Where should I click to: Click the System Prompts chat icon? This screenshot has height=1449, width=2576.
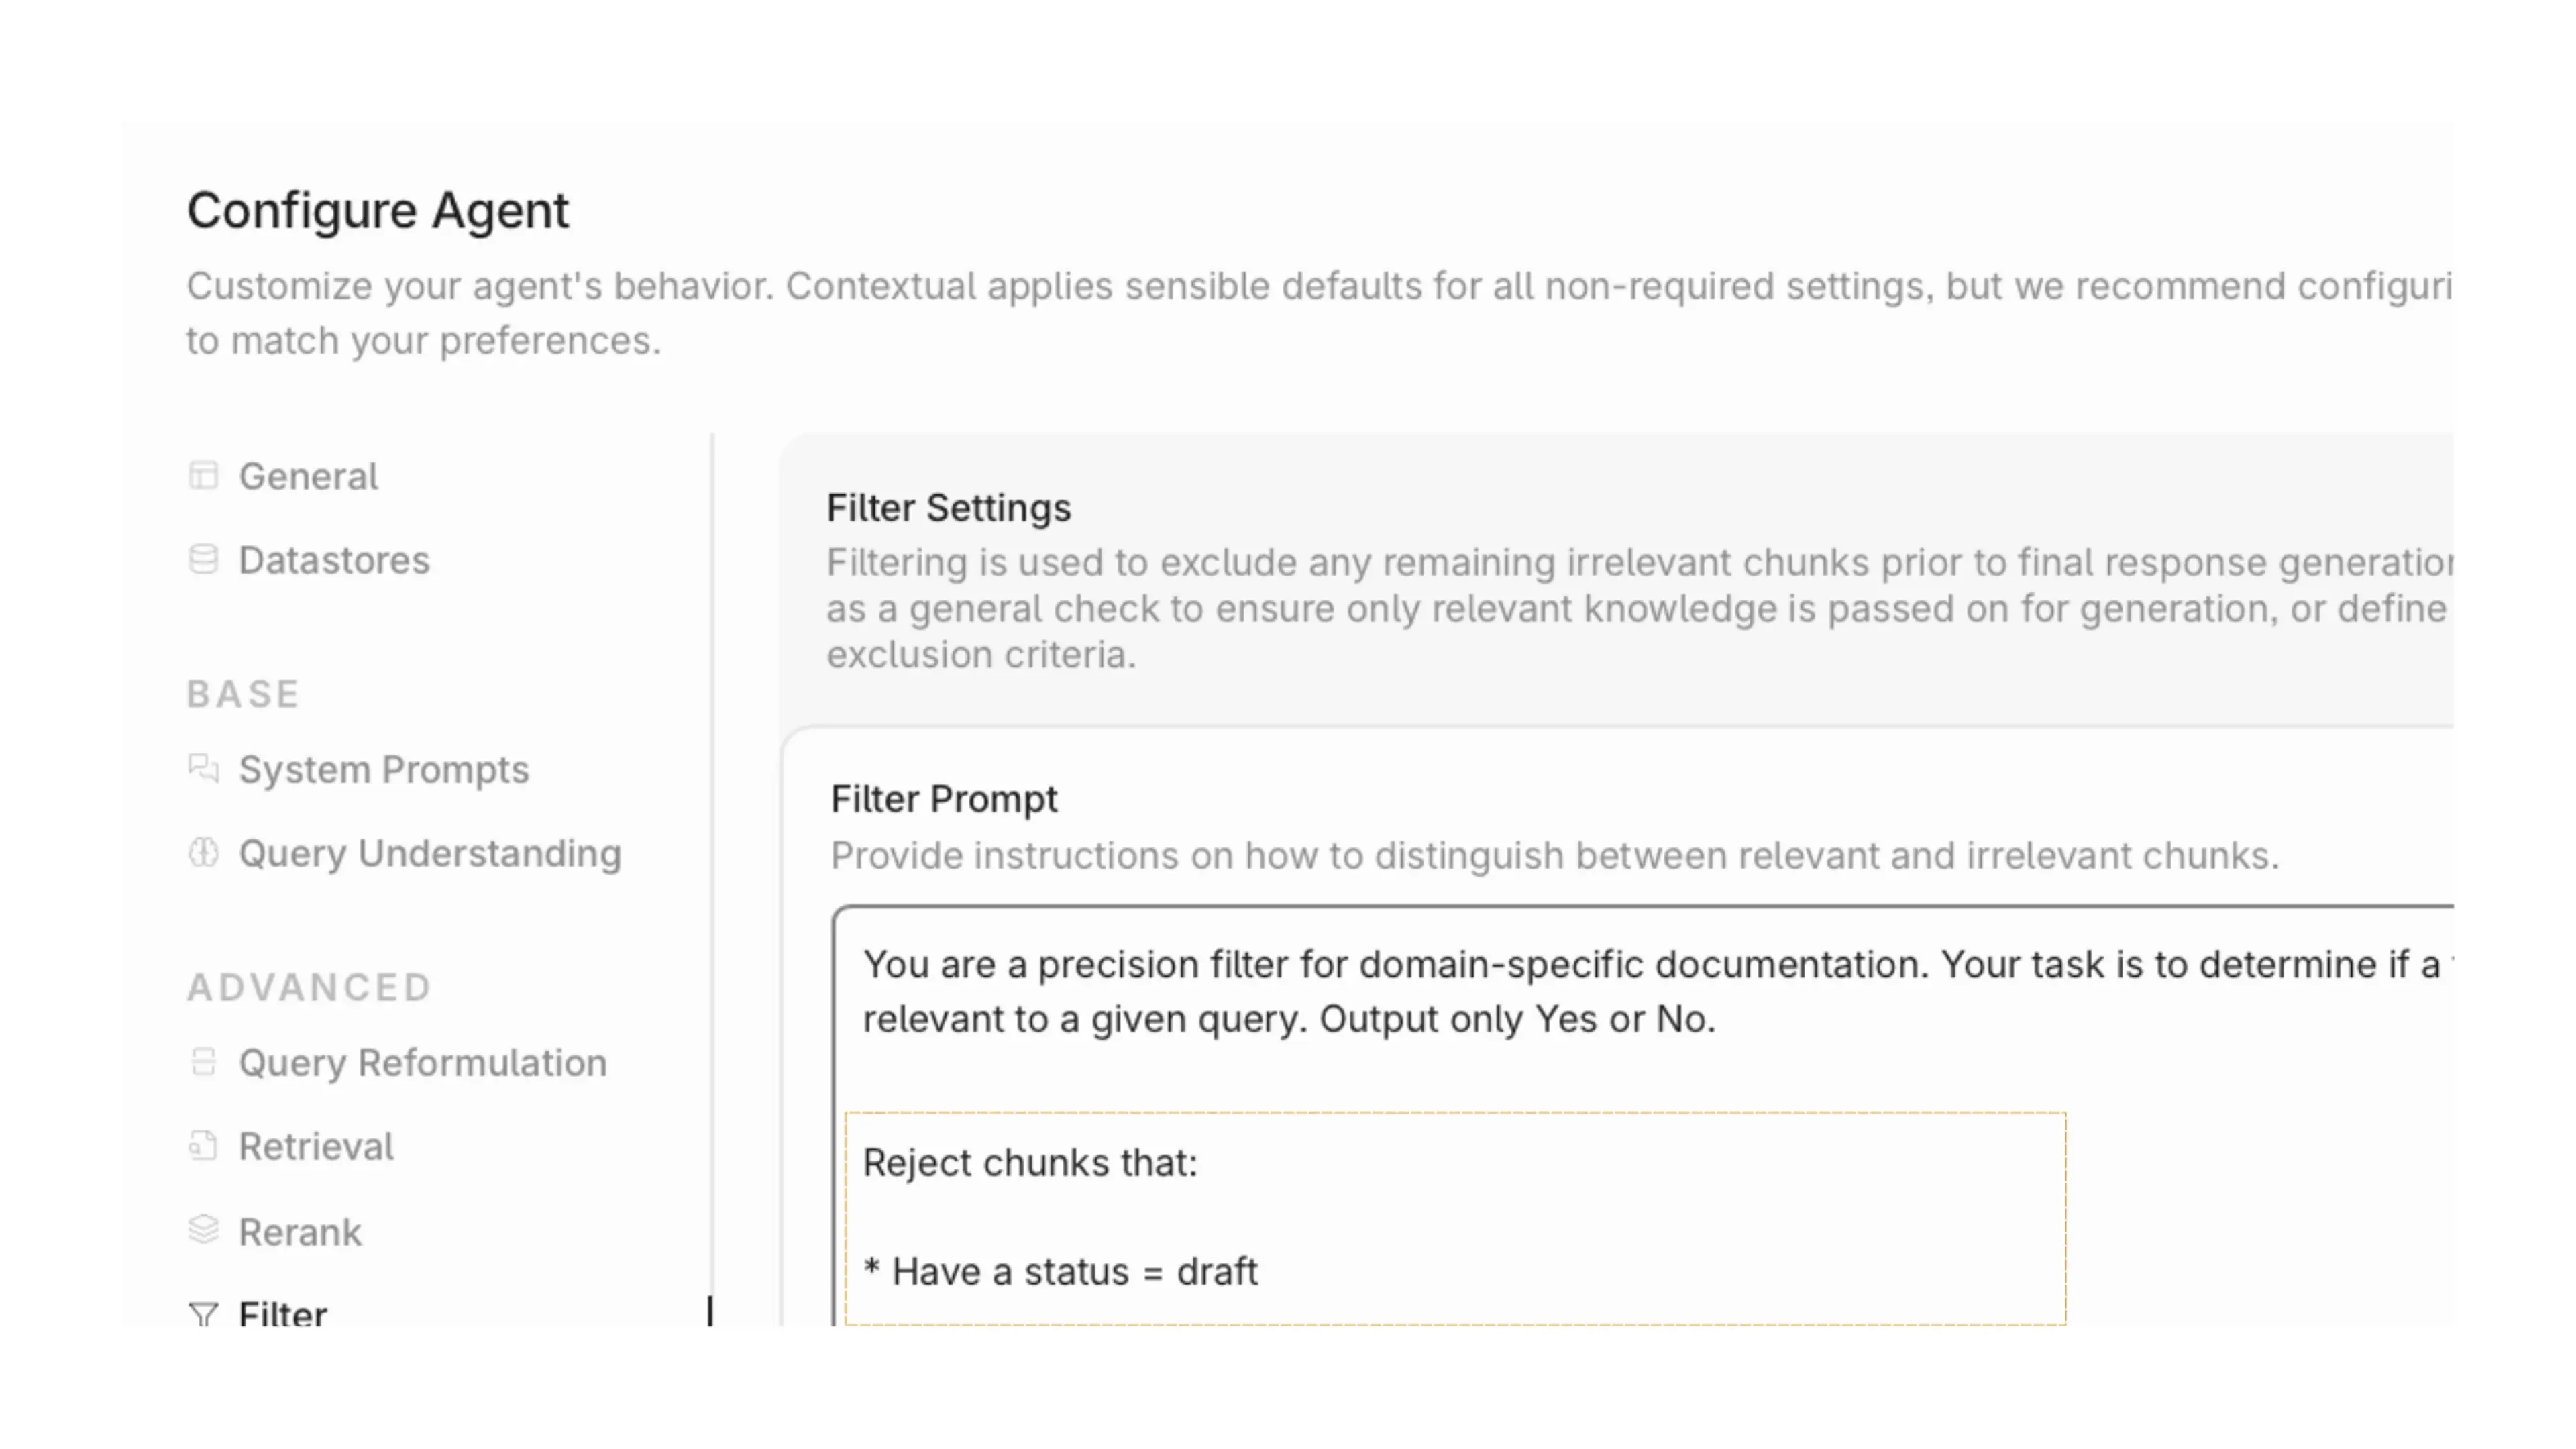pos(203,769)
